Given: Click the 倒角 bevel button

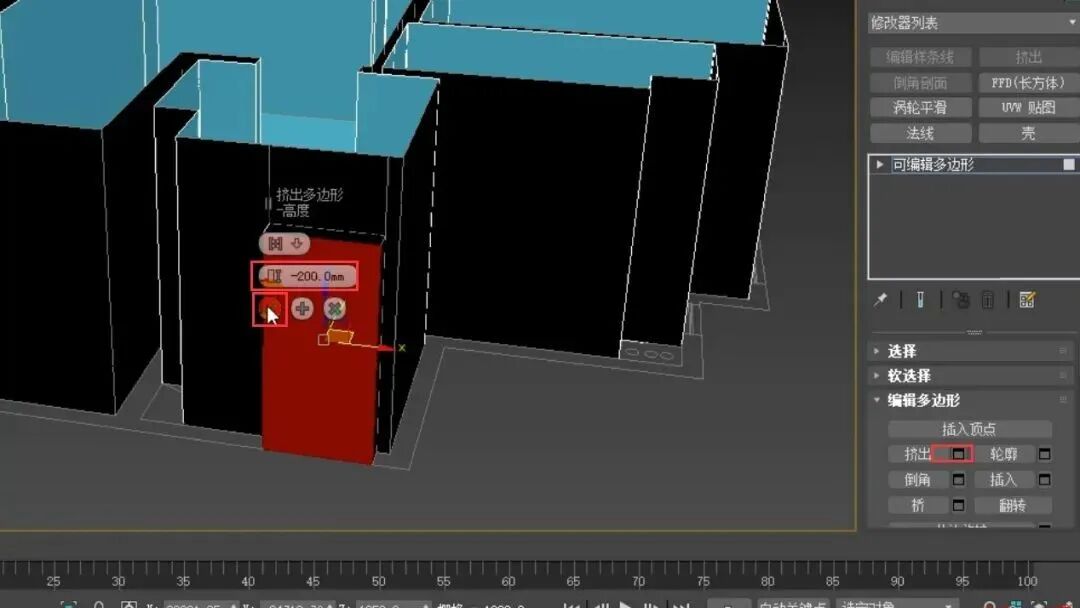Looking at the screenshot, I should (x=918, y=480).
